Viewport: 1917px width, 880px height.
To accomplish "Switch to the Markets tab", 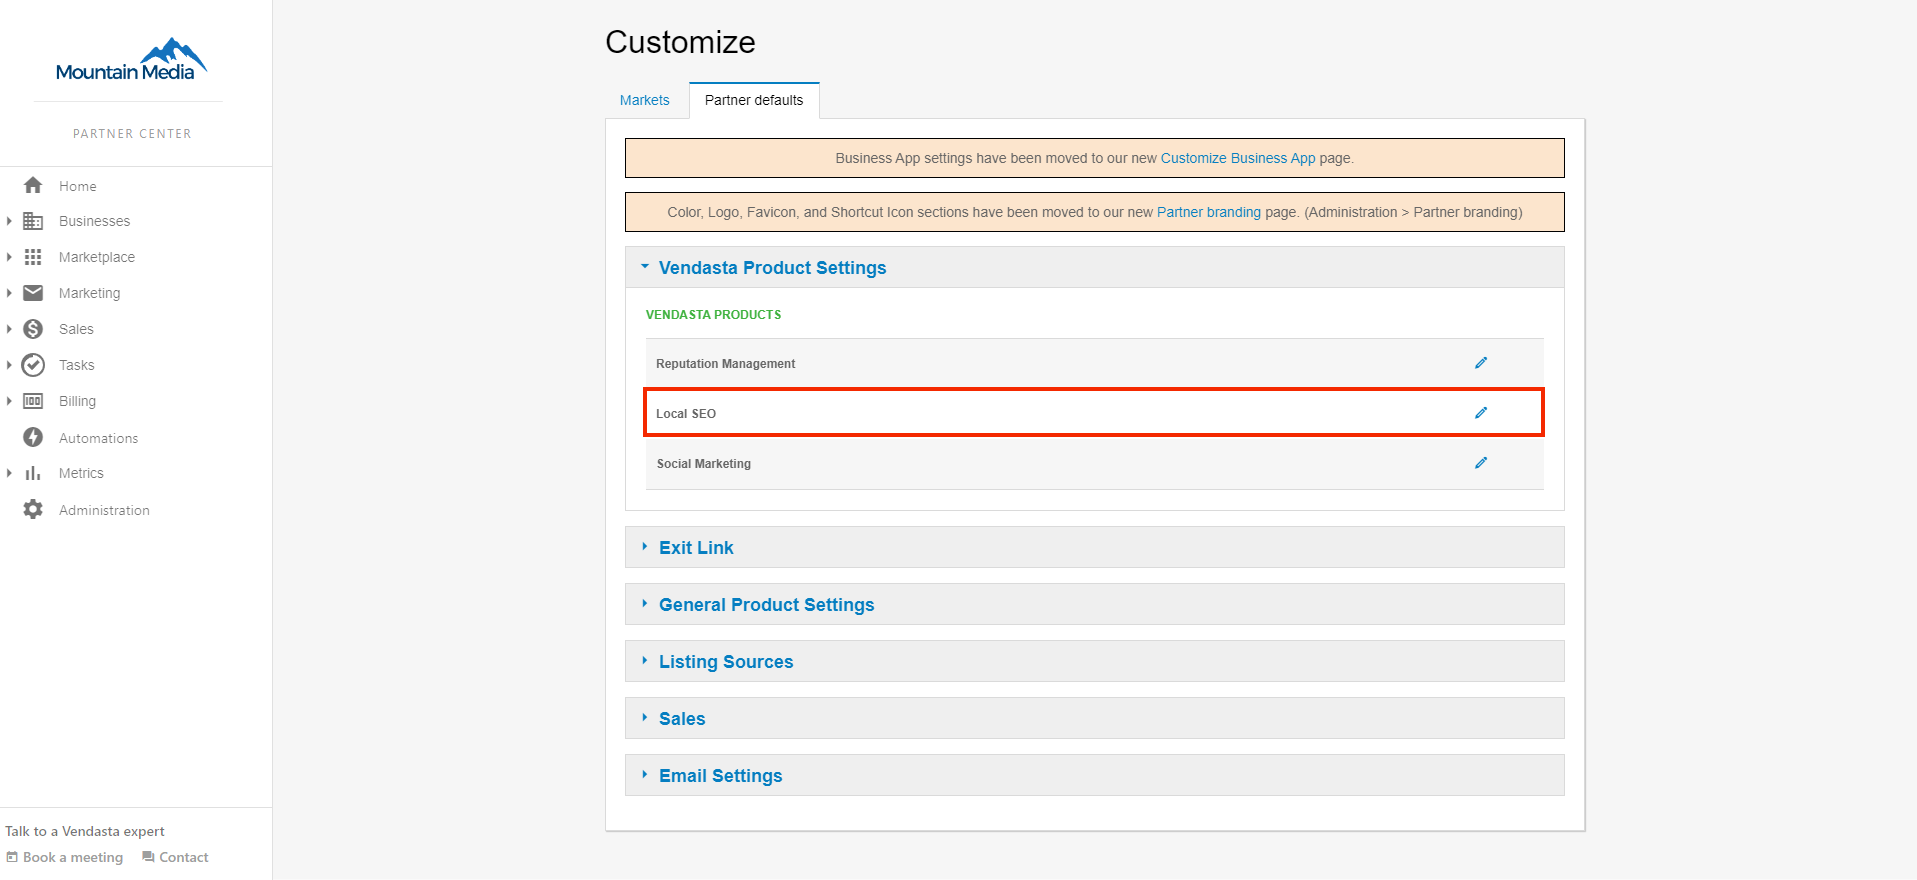I will coord(645,100).
